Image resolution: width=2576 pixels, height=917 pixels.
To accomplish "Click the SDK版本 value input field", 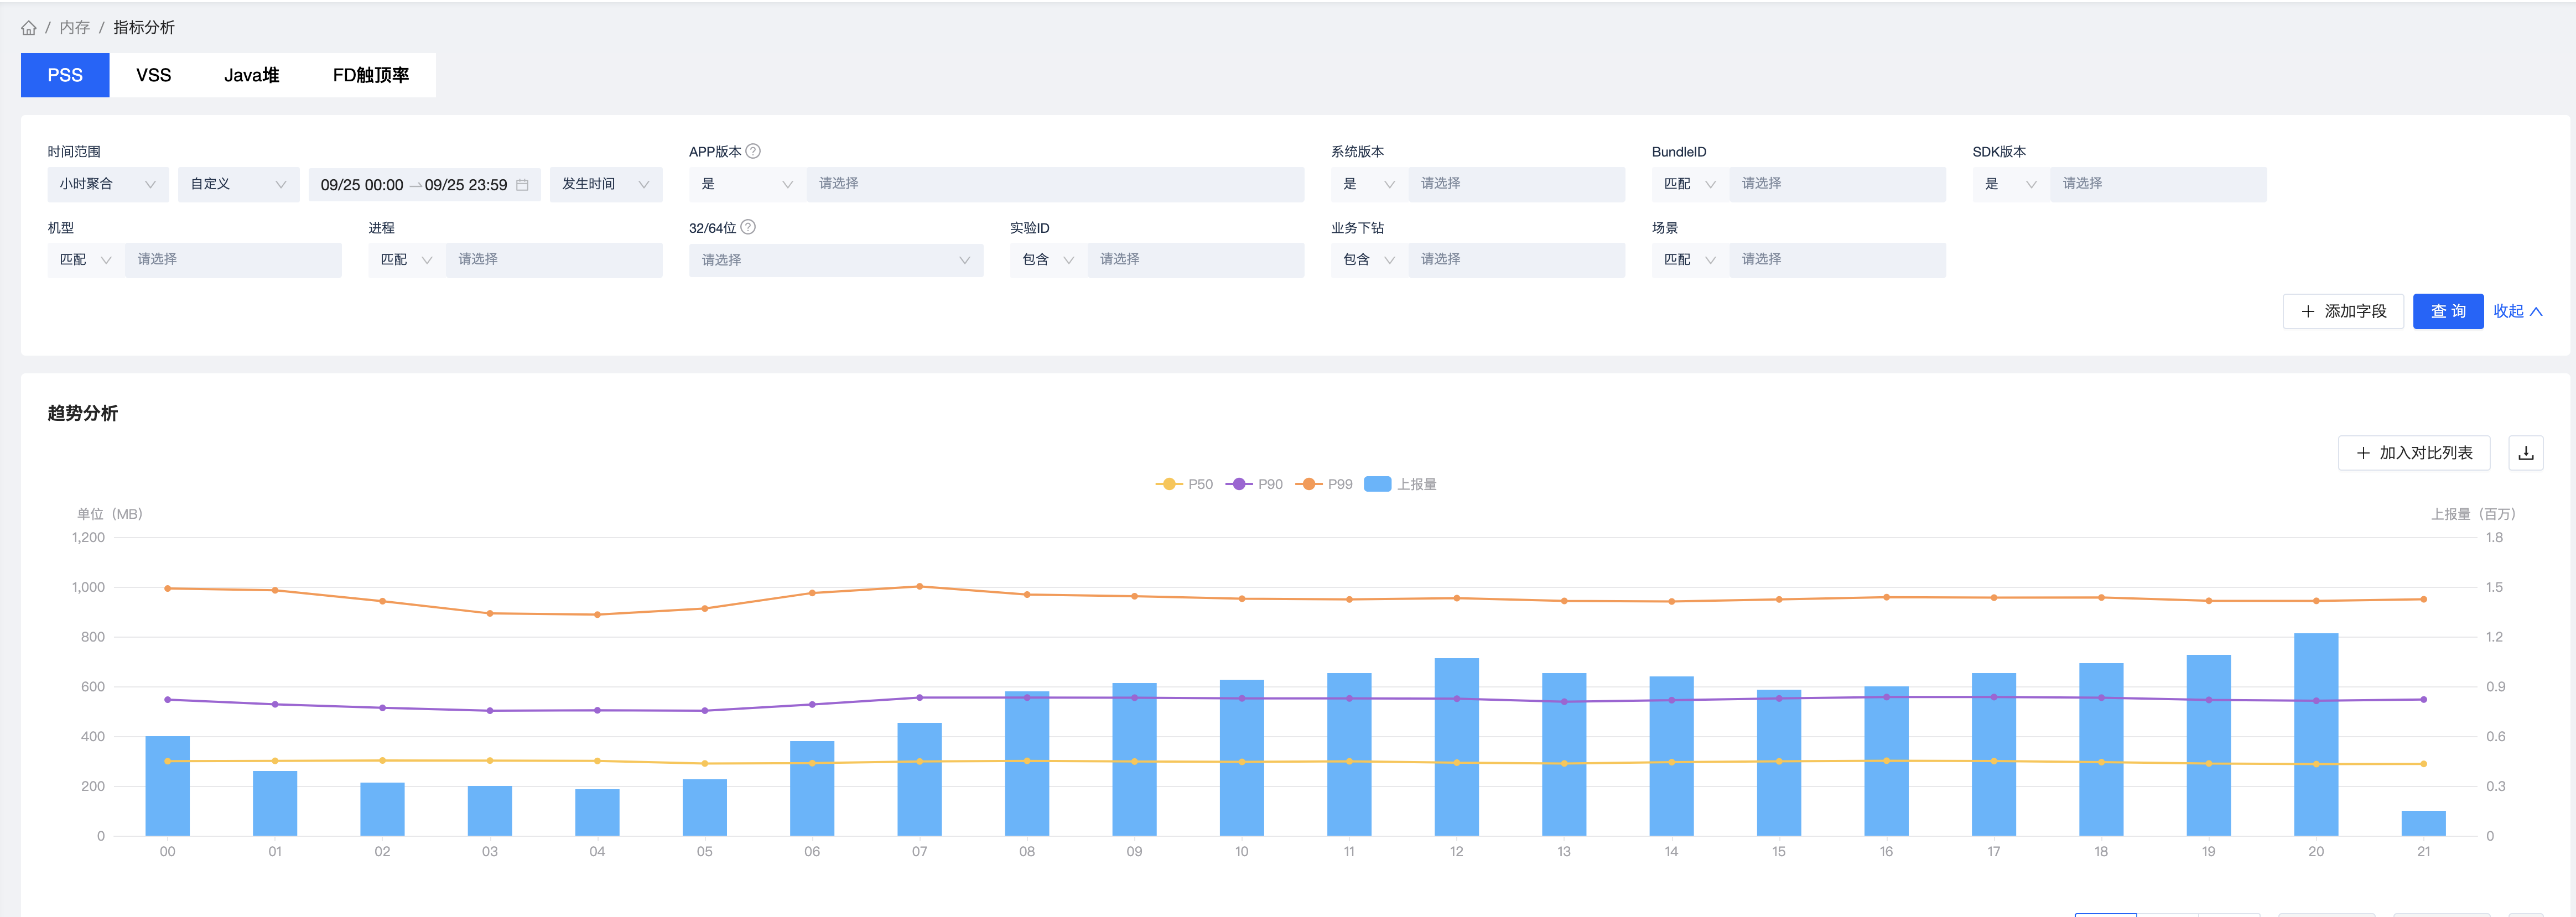I will pyautogui.click(x=2158, y=184).
